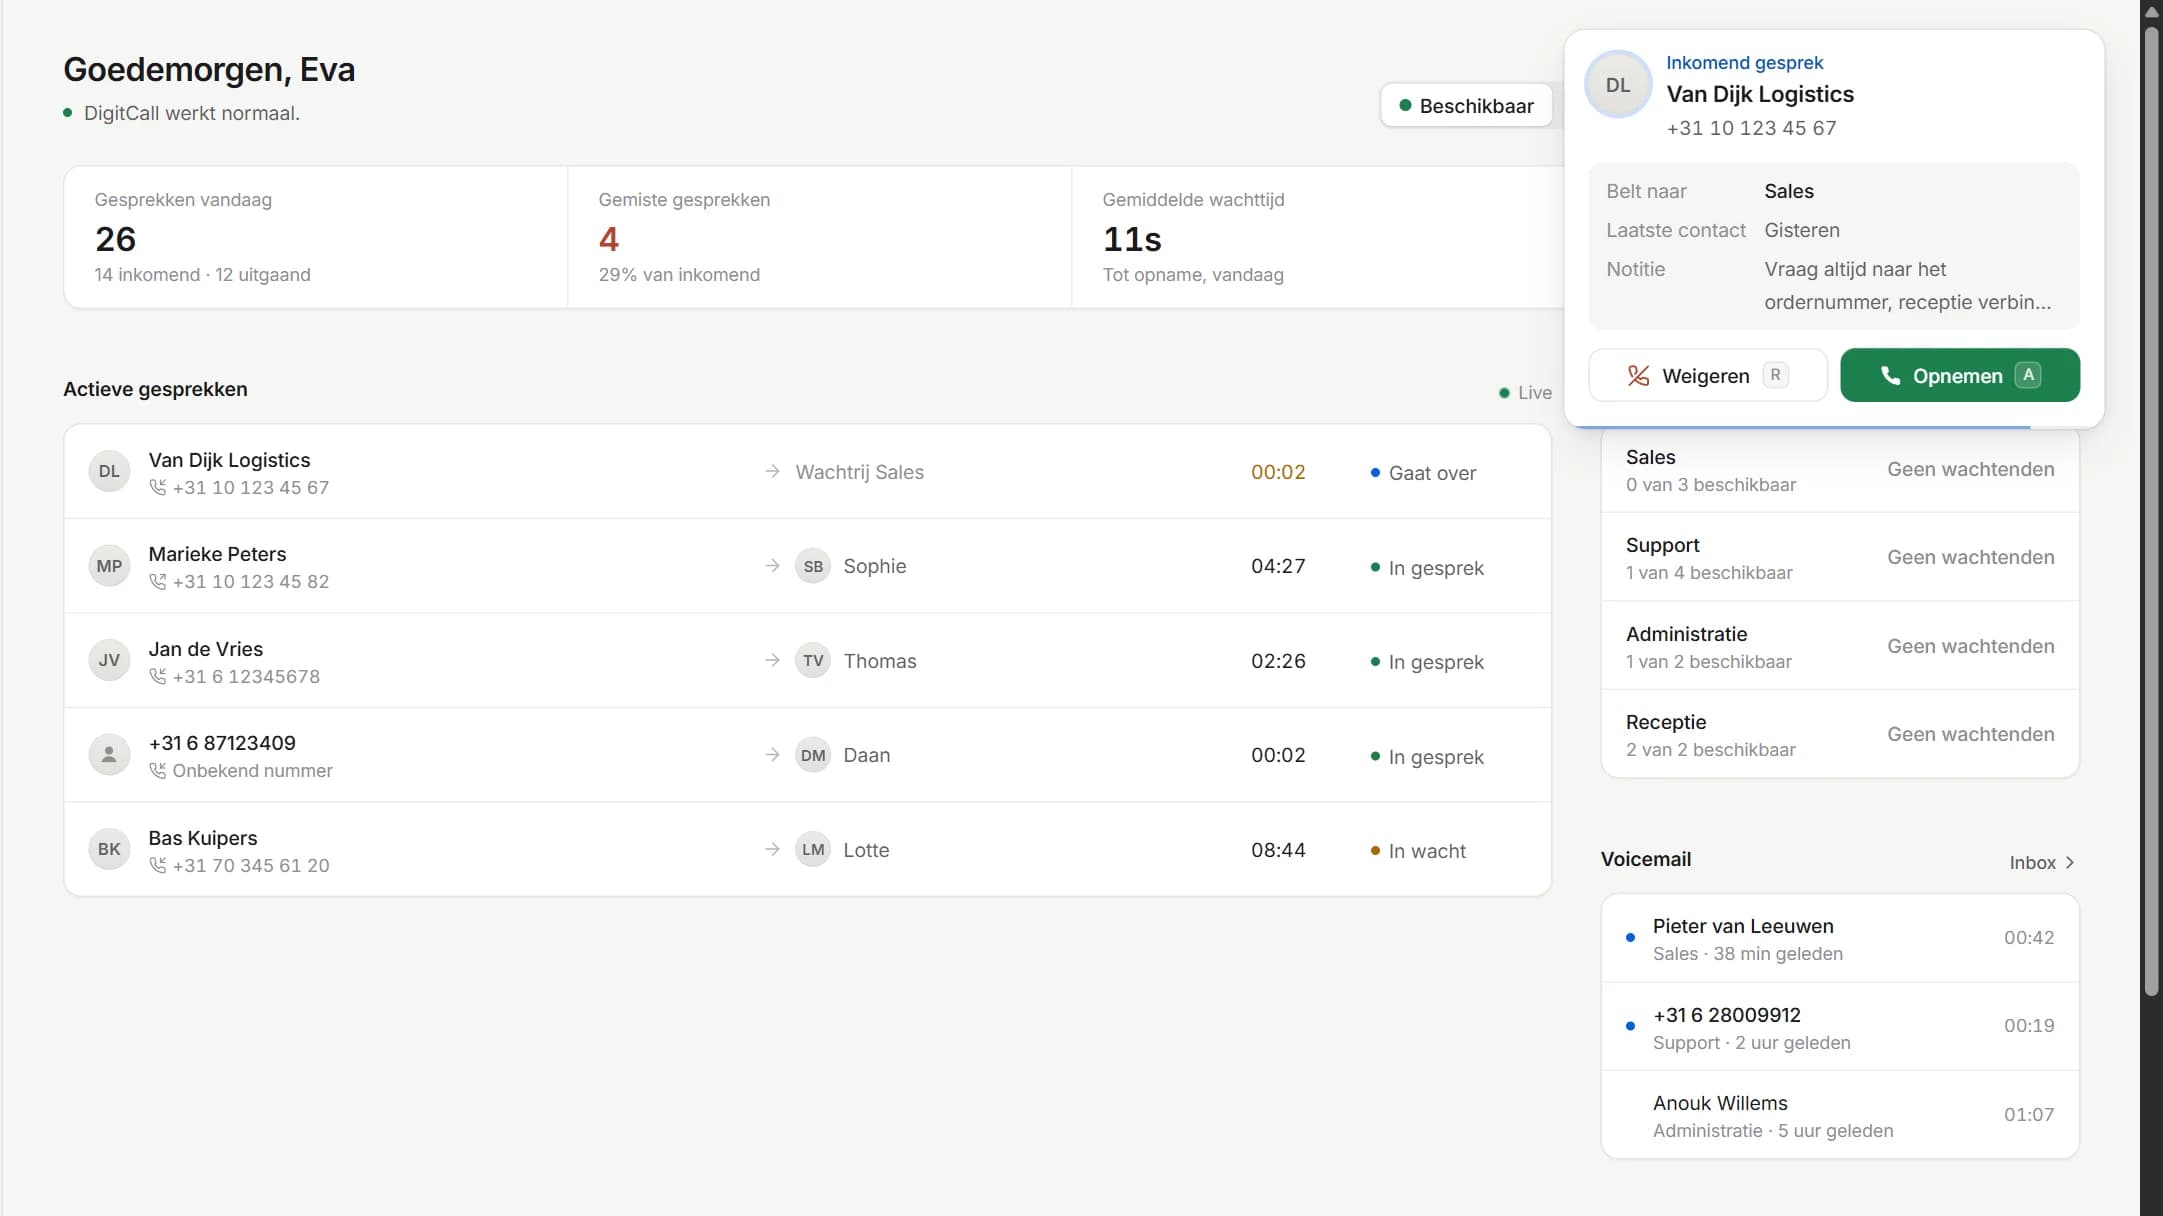Click the DigitCall werkt normaal status text
The height and width of the screenshot is (1216, 2163).
coord(192,113)
